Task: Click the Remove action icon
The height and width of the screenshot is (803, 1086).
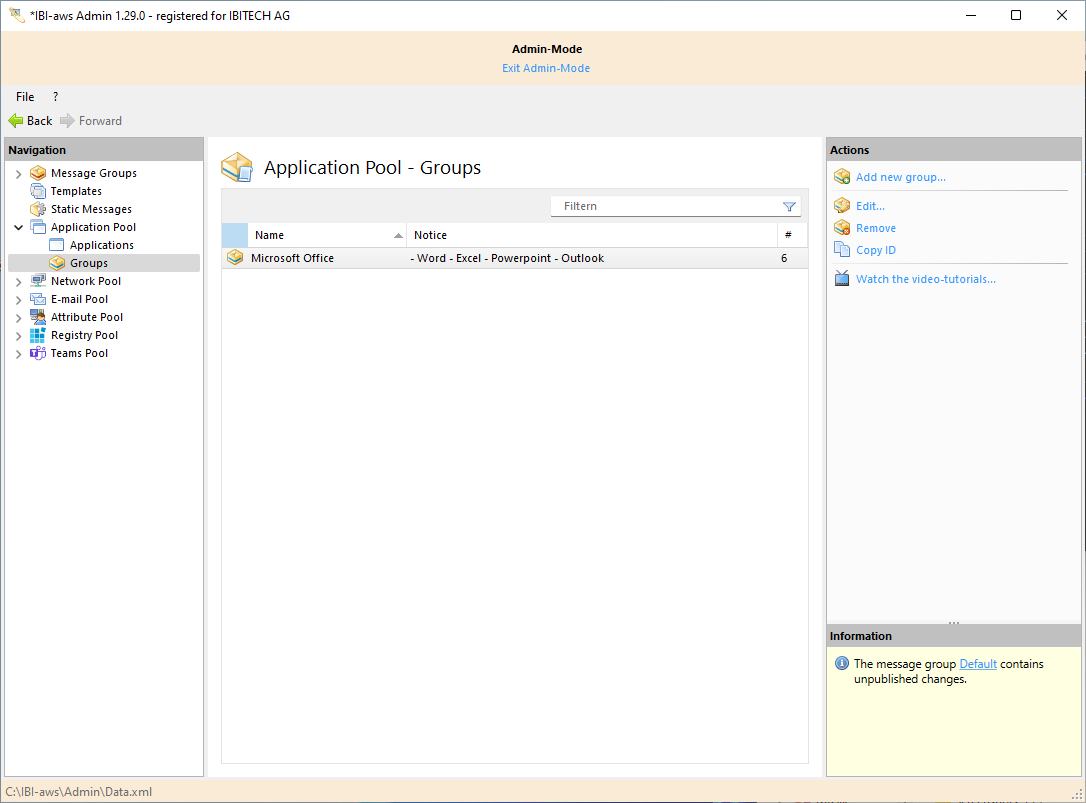Action: pyautogui.click(x=842, y=228)
